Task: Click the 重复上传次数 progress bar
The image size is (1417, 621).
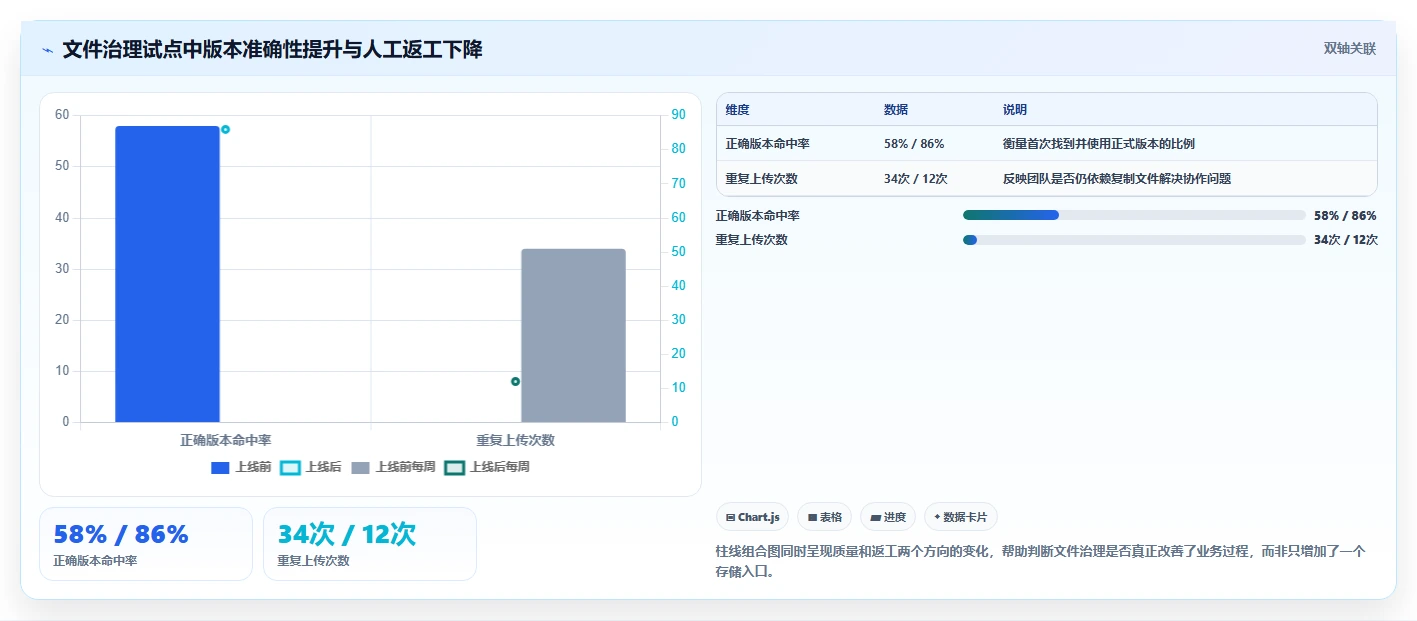Action: coord(1134,239)
